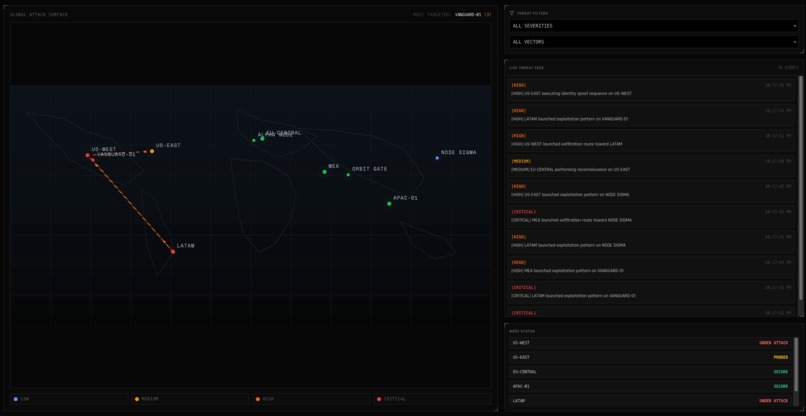Open feed event US-EAST identity spoof on US-WEST

(651, 89)
